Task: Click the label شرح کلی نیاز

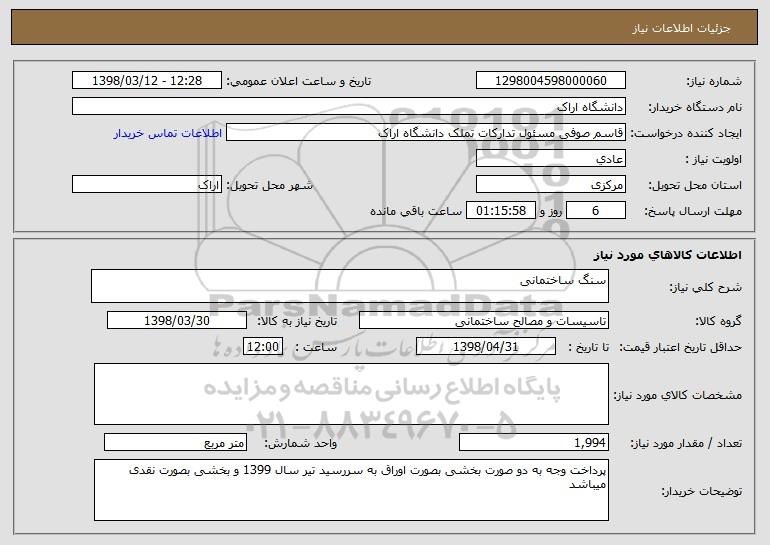Action: [706, 287]
